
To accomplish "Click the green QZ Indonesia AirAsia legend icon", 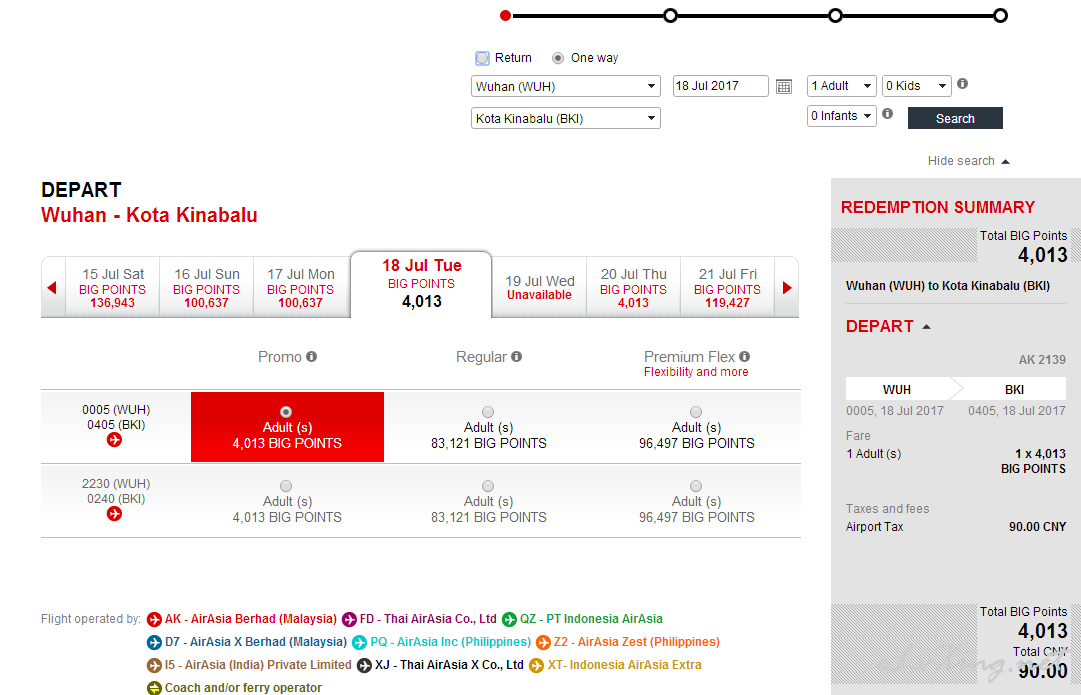I will [509, 619].
